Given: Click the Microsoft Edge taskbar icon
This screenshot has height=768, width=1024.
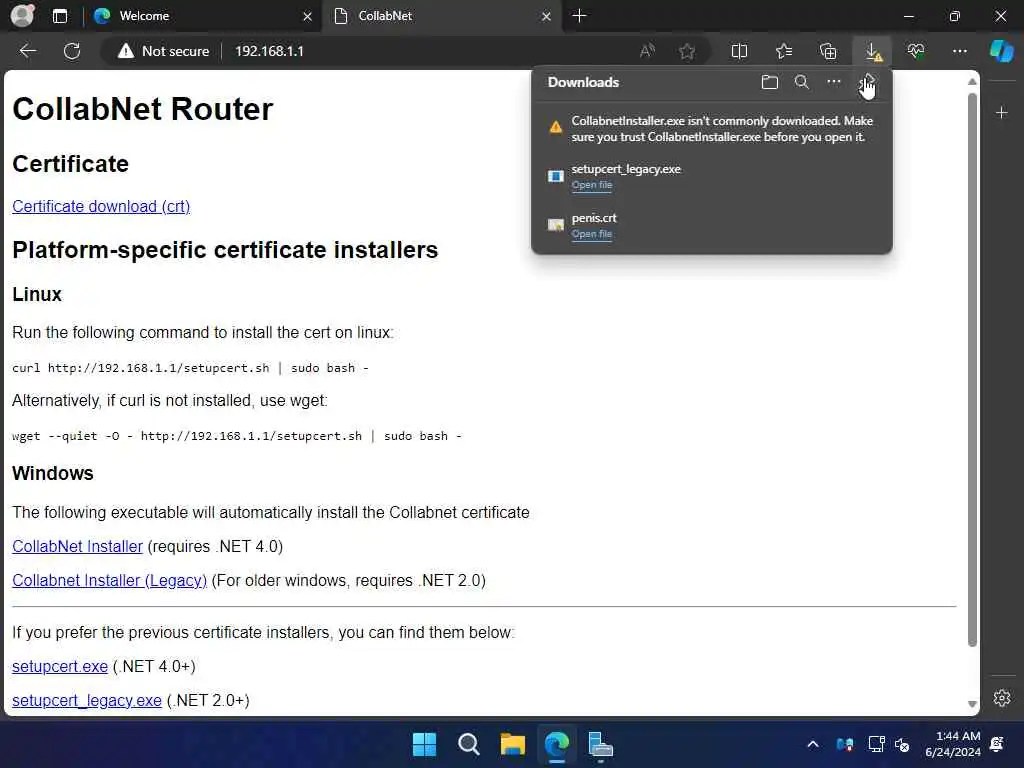Looking at the screenshot, I should point(556,744).
